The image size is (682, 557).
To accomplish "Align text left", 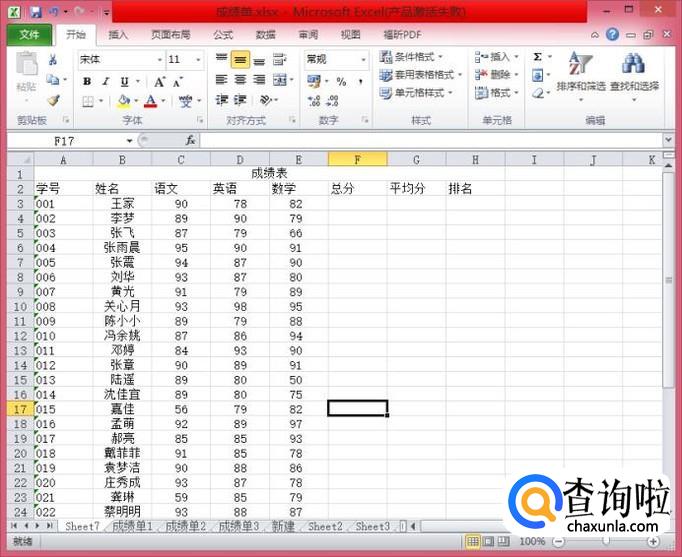I will tap(221, 80).
